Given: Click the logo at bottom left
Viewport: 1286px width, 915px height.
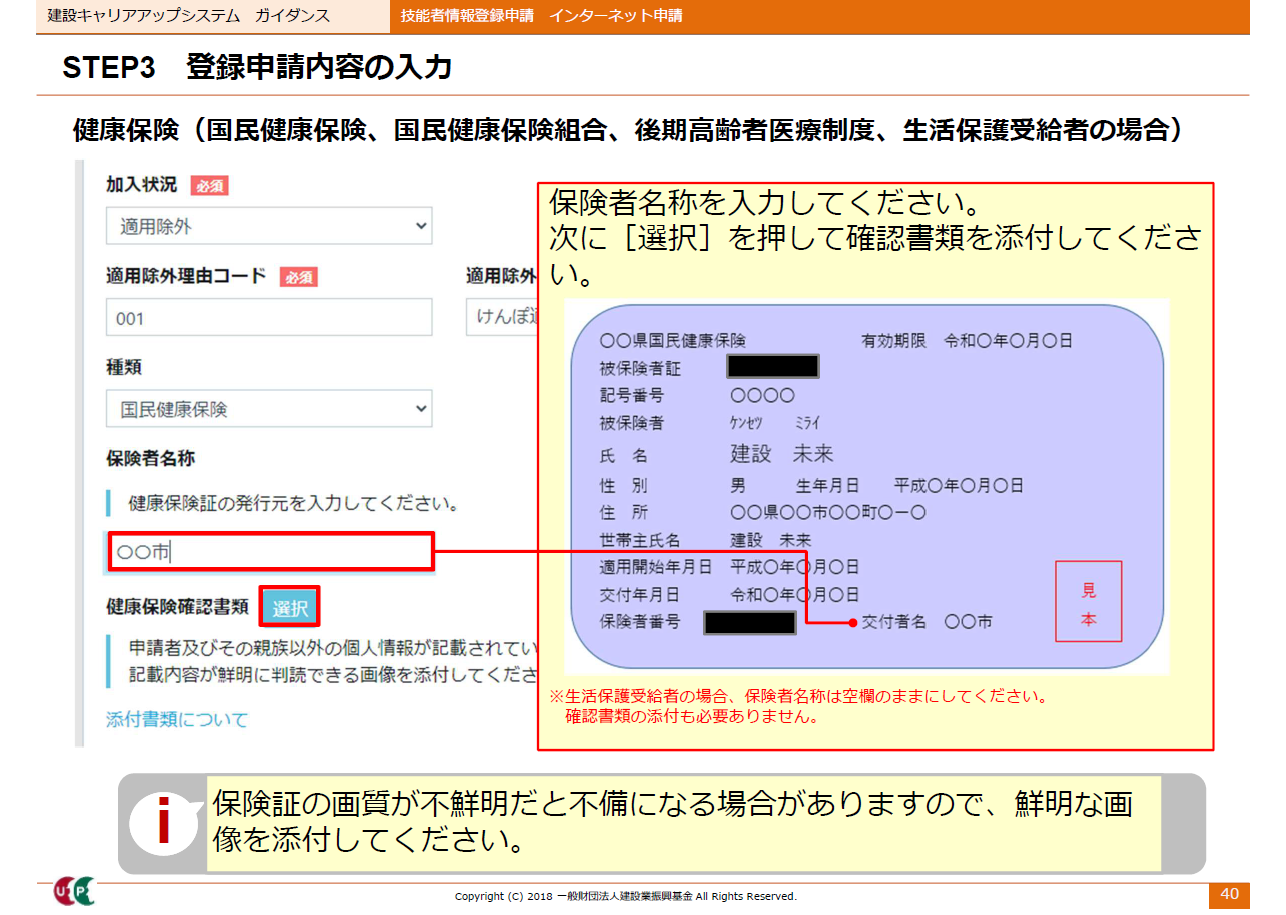Looking at the screenshot, I should (x=74, y=892).
